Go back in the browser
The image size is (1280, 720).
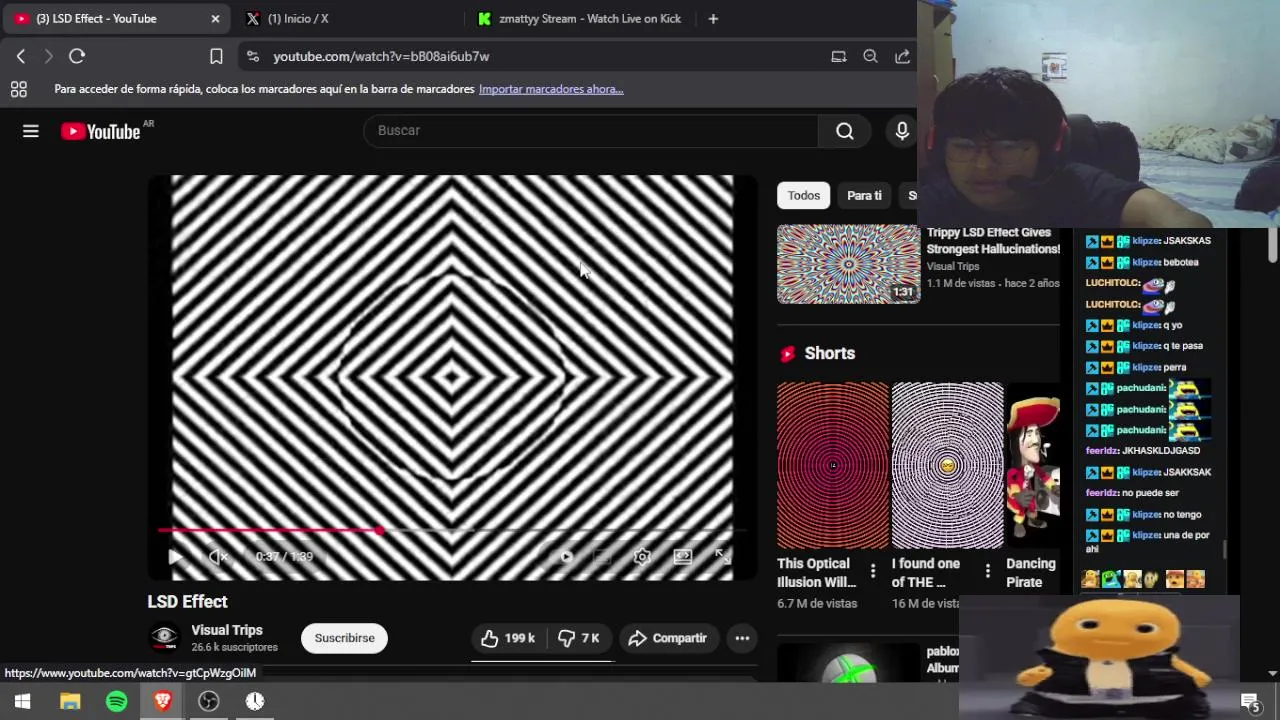point(21,57)
